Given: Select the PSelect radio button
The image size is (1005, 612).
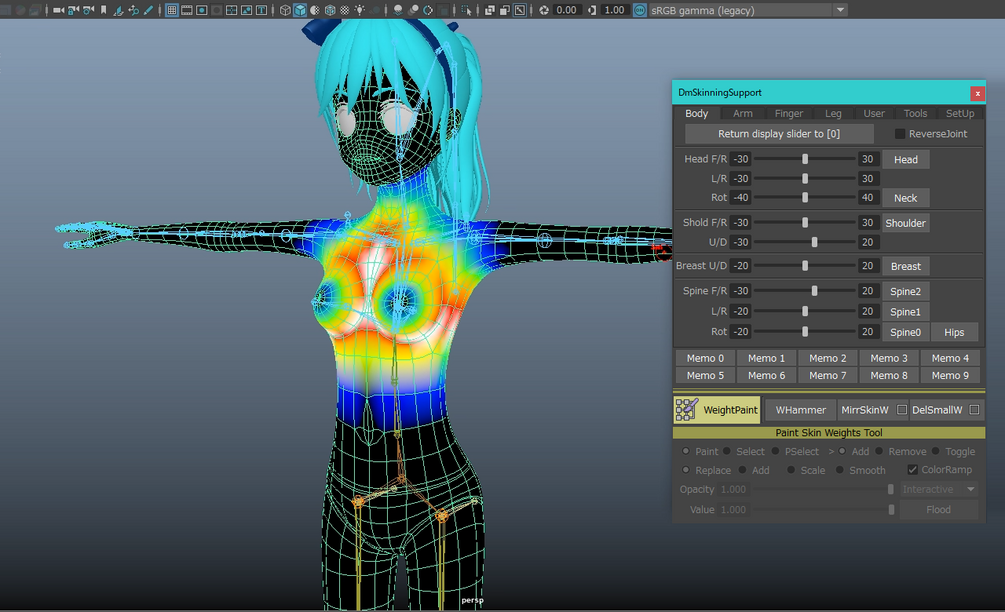Looking at the screenshot, I should click(x=776, y=451).
